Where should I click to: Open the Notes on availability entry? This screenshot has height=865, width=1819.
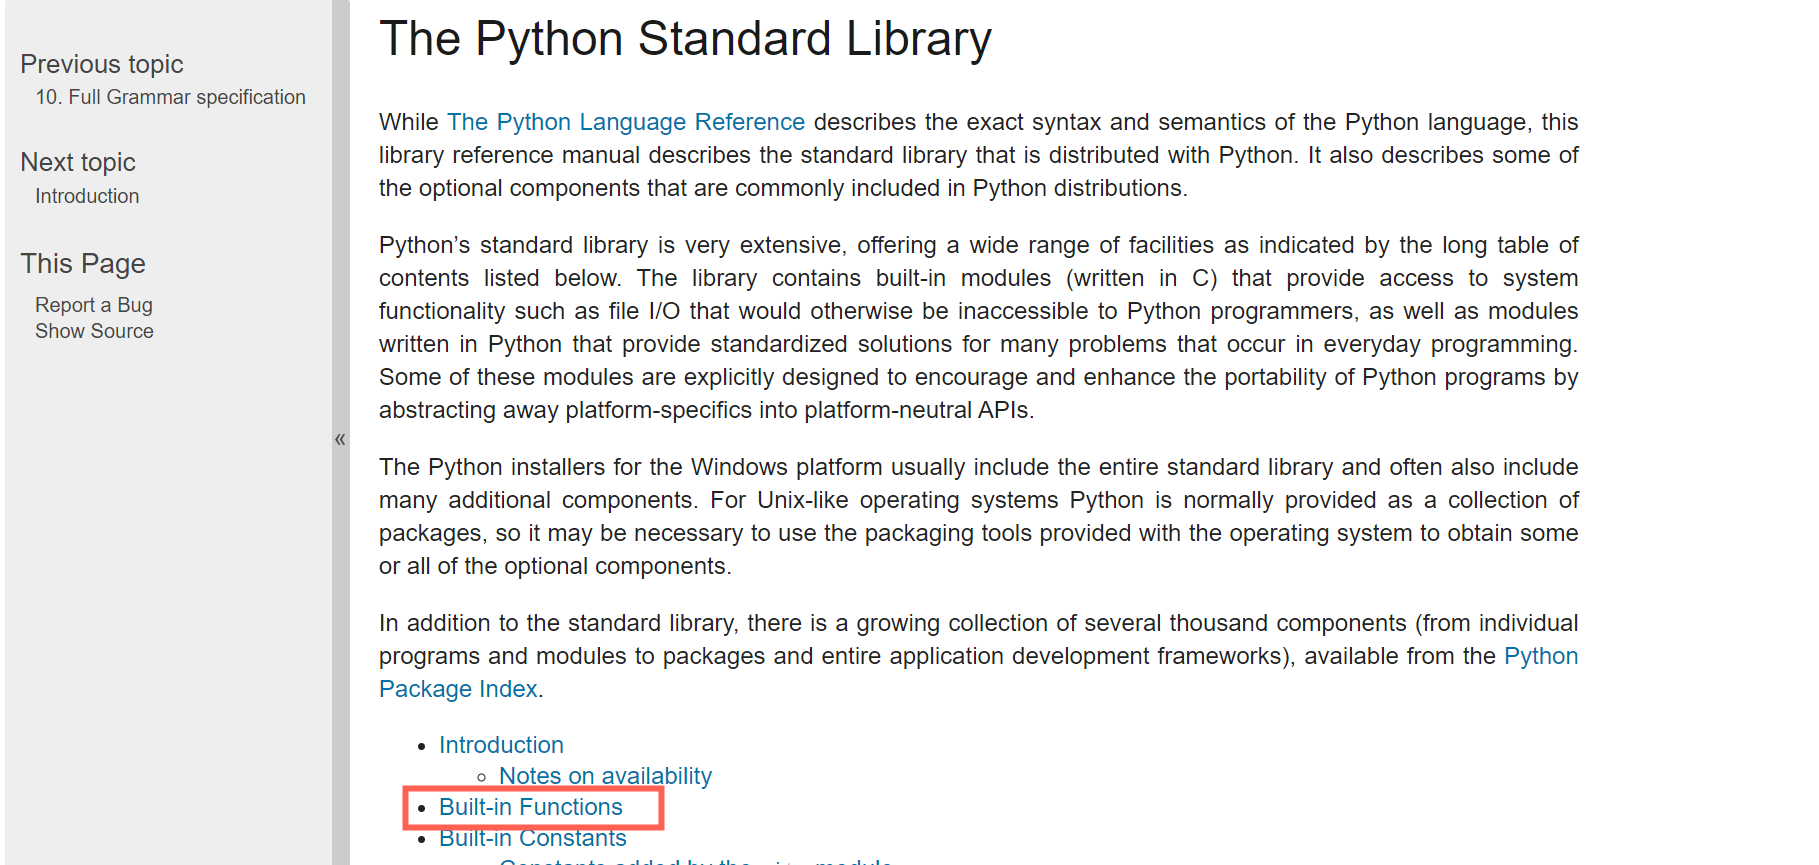[x=605, y=776]
